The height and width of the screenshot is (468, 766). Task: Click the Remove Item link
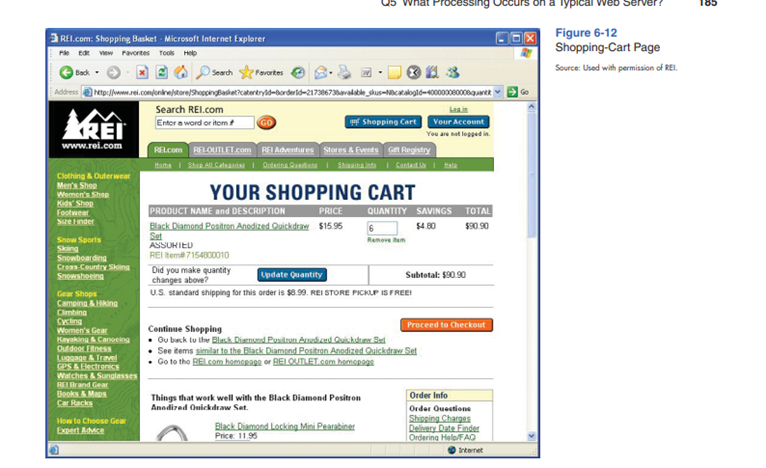pyautogui.click(x=386, y=240)
